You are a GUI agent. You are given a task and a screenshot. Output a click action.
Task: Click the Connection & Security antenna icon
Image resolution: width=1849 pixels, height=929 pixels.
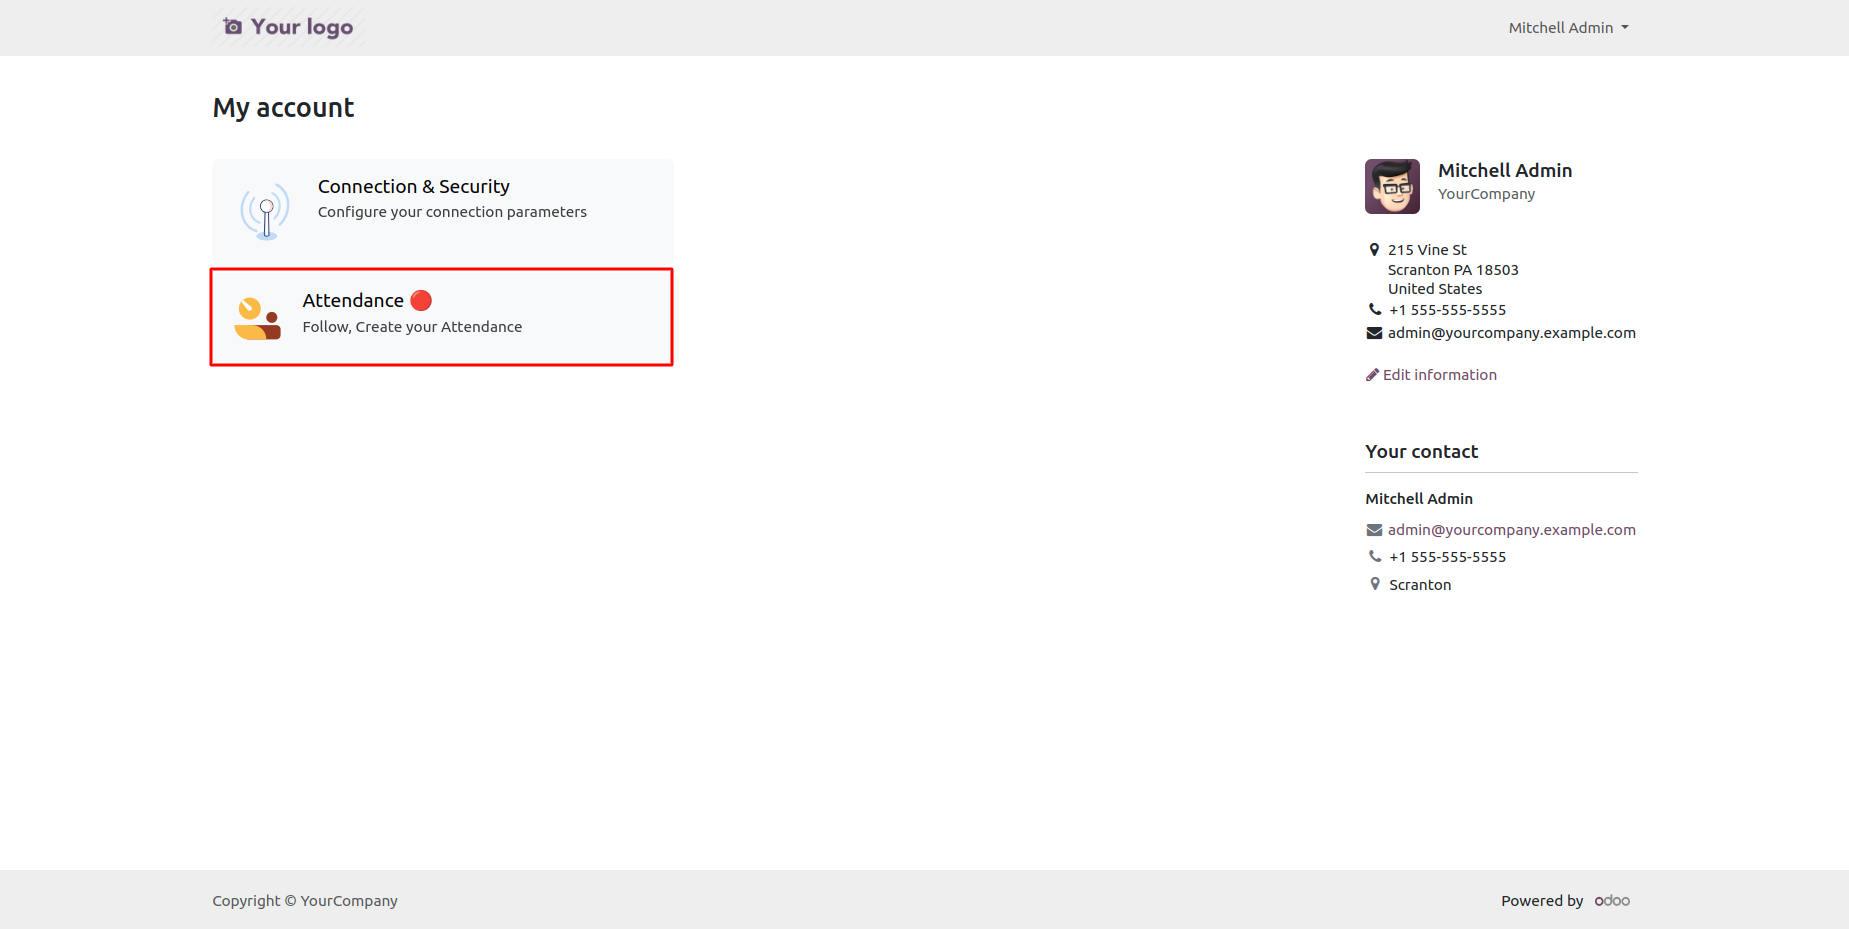point(265,211)
